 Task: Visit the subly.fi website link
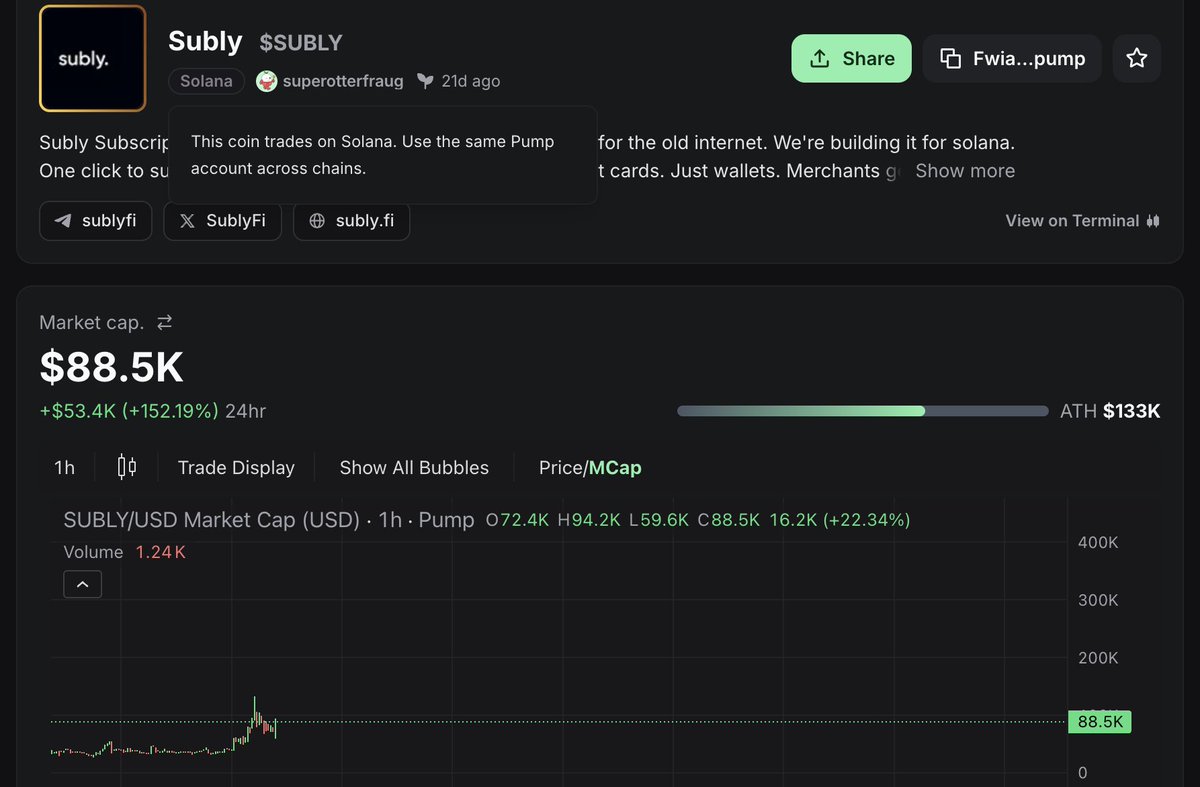[351, 221]
